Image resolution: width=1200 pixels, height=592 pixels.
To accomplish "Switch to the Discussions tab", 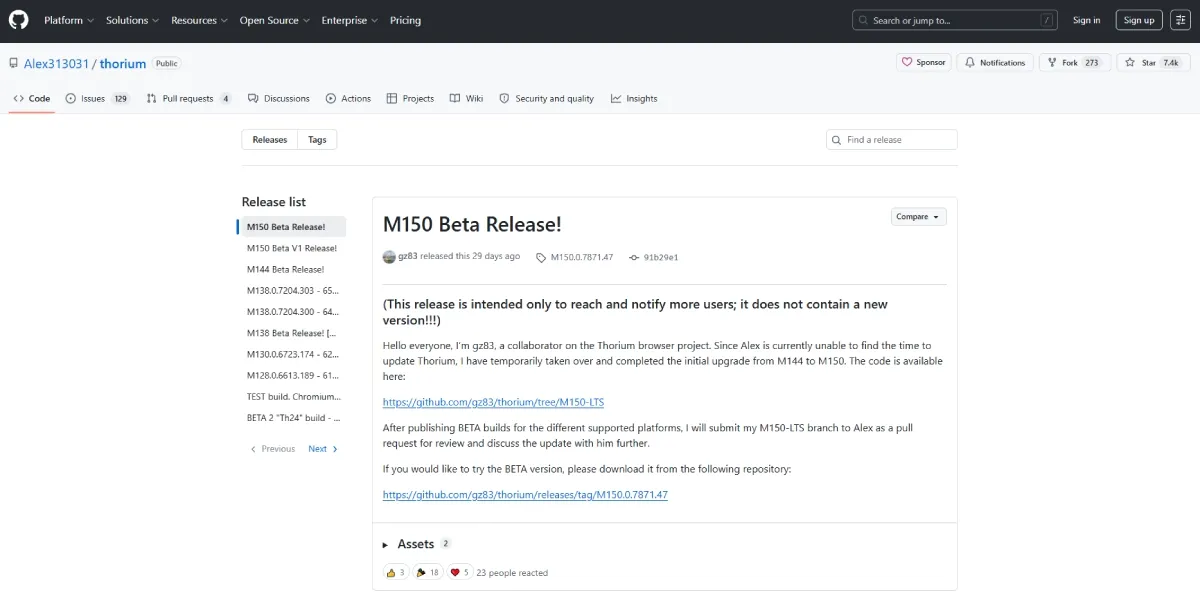I will coord(279,98).
